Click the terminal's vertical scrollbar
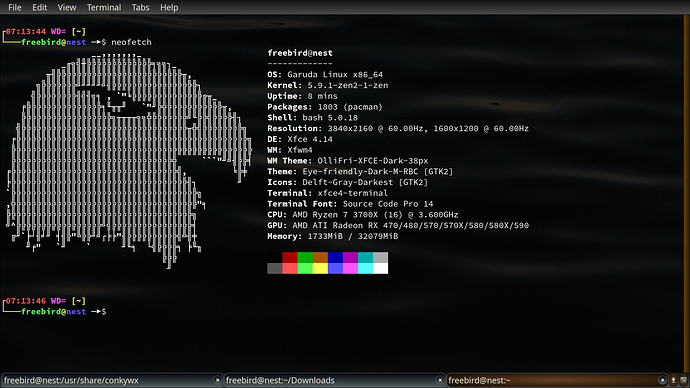The height and width of the screenshot is (388, 690). click(x=686, y=194)
